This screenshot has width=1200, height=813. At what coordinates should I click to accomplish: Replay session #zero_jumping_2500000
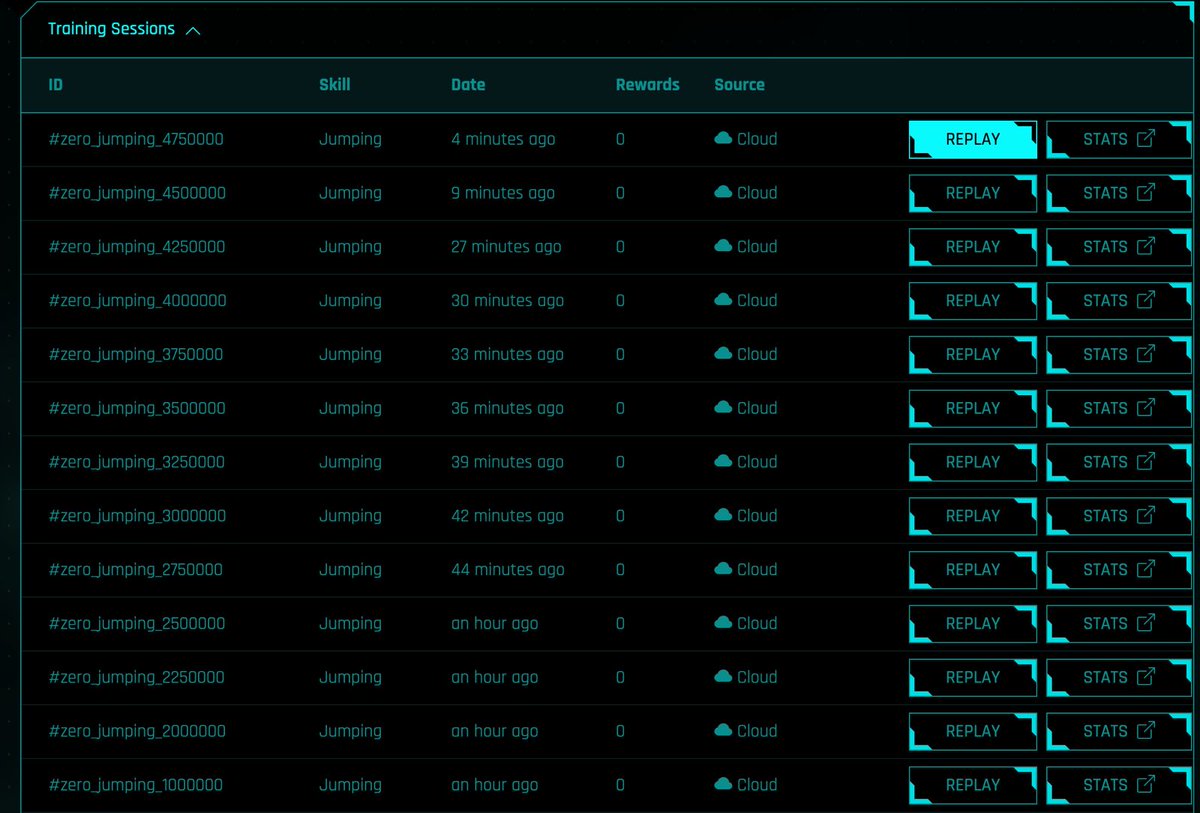[x=972, y=624]
